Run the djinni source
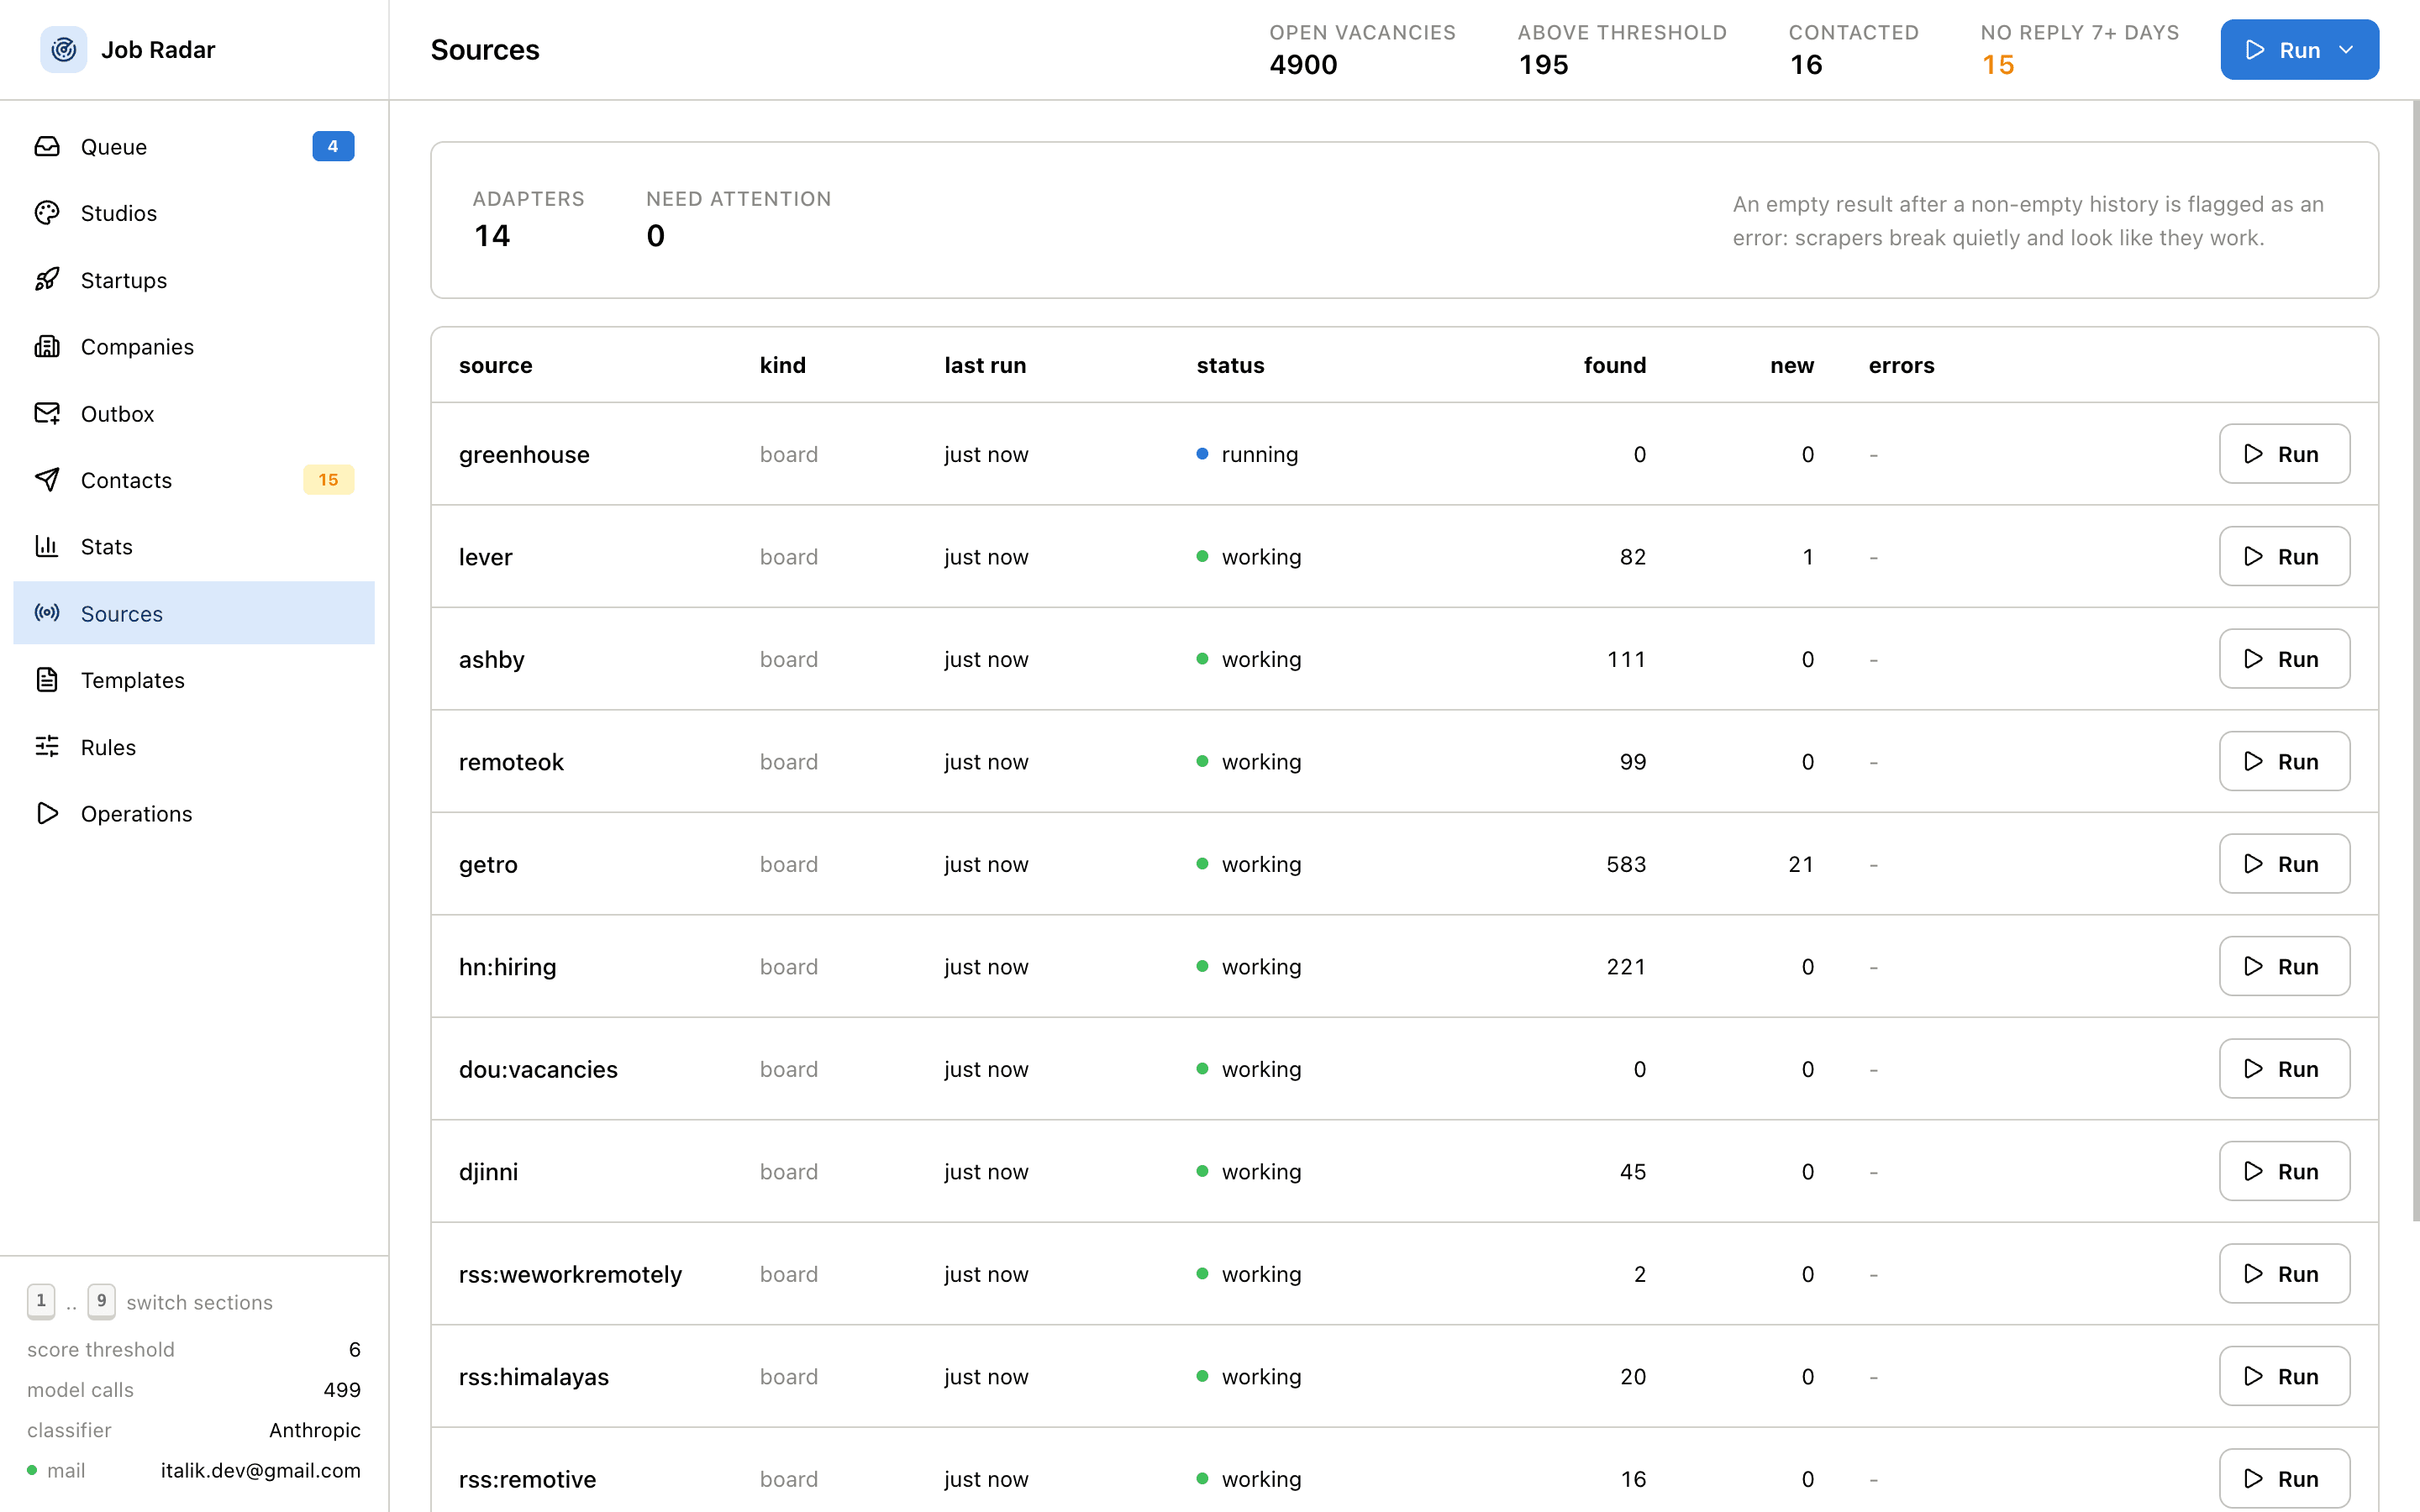This screenshot has width=2420, height=1512. click(2284, 1171)
